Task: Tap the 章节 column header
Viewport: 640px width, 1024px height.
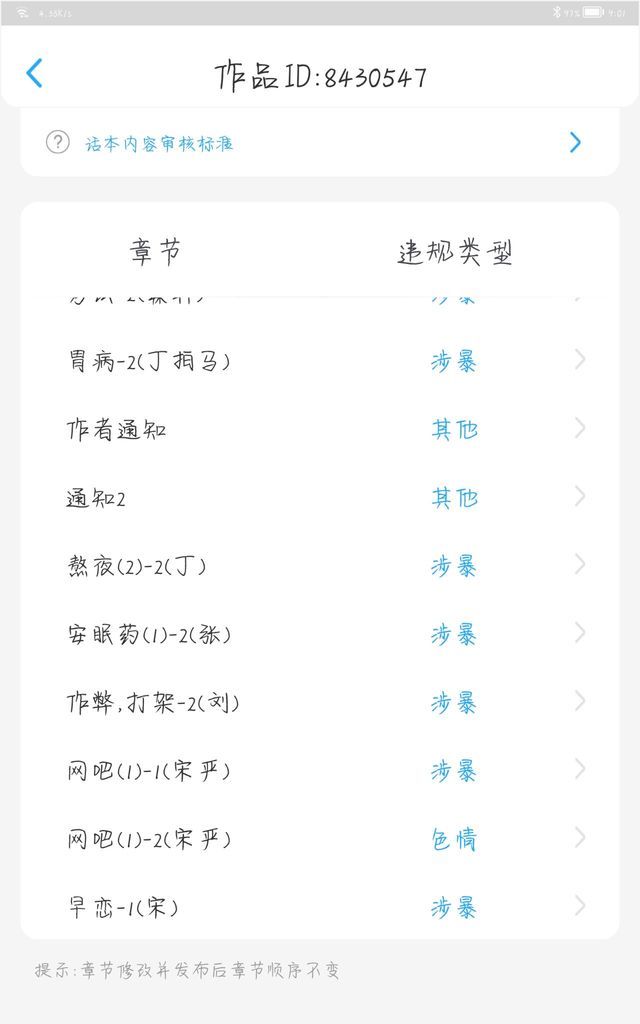Action: point(155,251)
